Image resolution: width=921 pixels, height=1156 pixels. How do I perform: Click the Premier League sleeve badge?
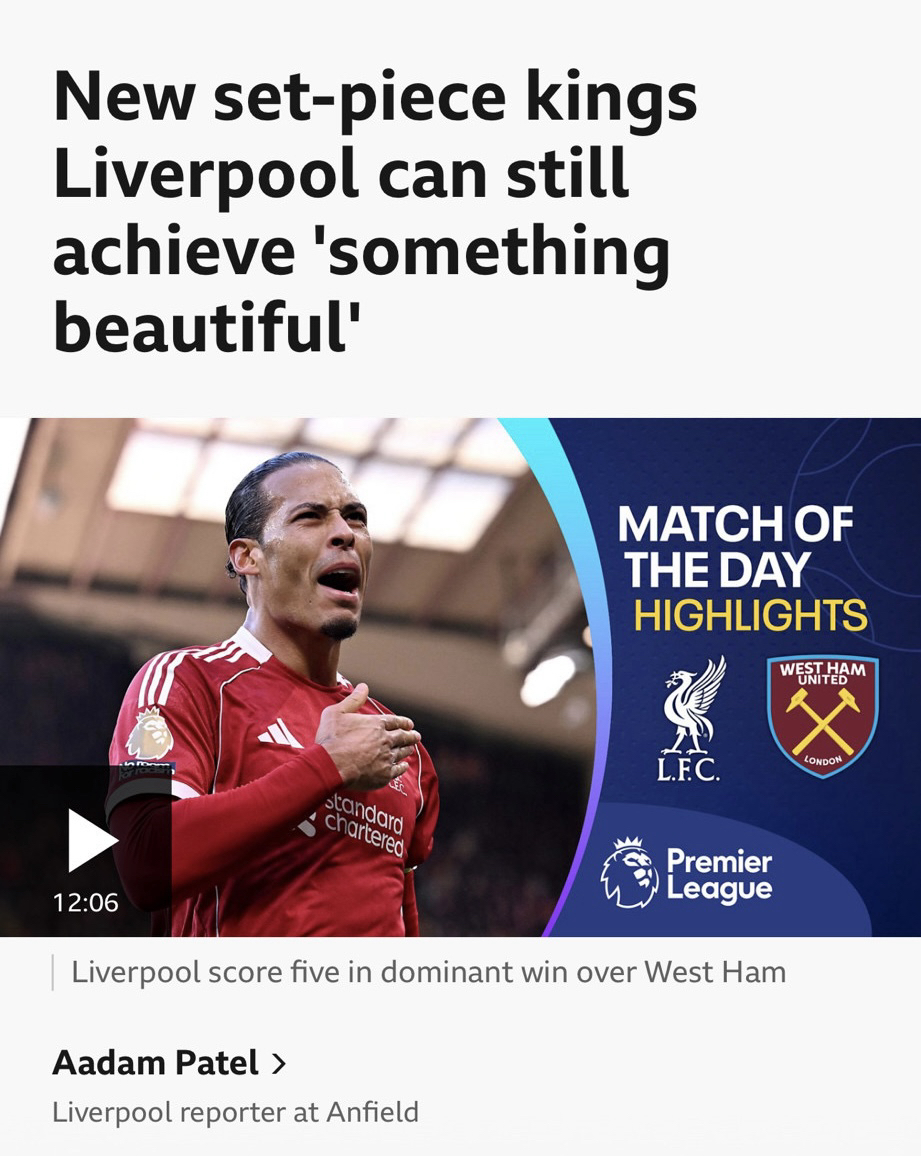pyautogui.click(x=150, y=734)
